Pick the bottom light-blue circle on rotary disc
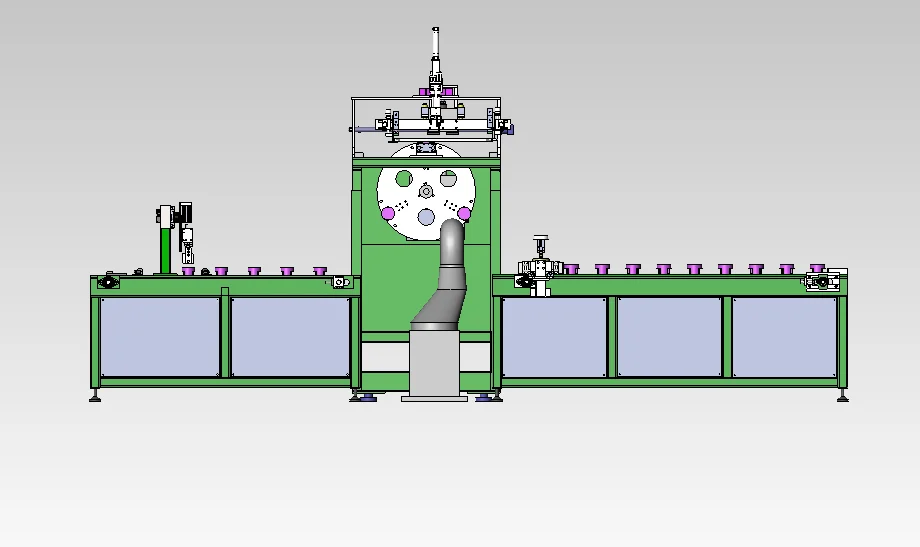The image size is (920, 547). 425,217
